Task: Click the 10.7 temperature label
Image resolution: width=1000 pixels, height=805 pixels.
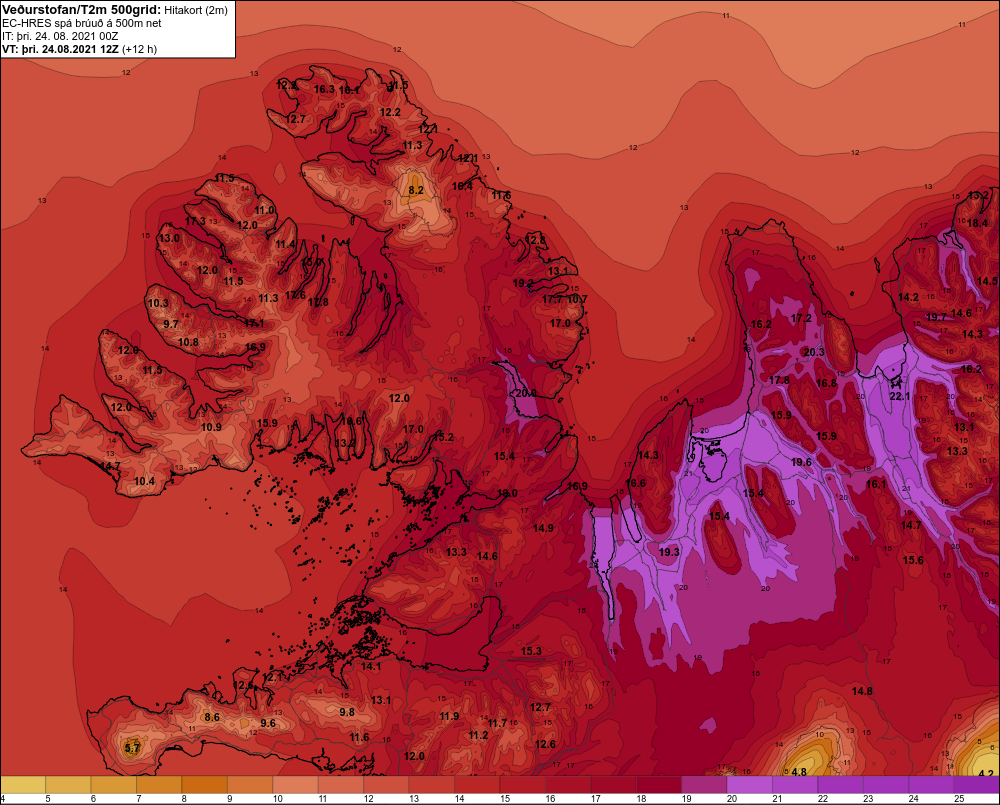Action: 577,299
